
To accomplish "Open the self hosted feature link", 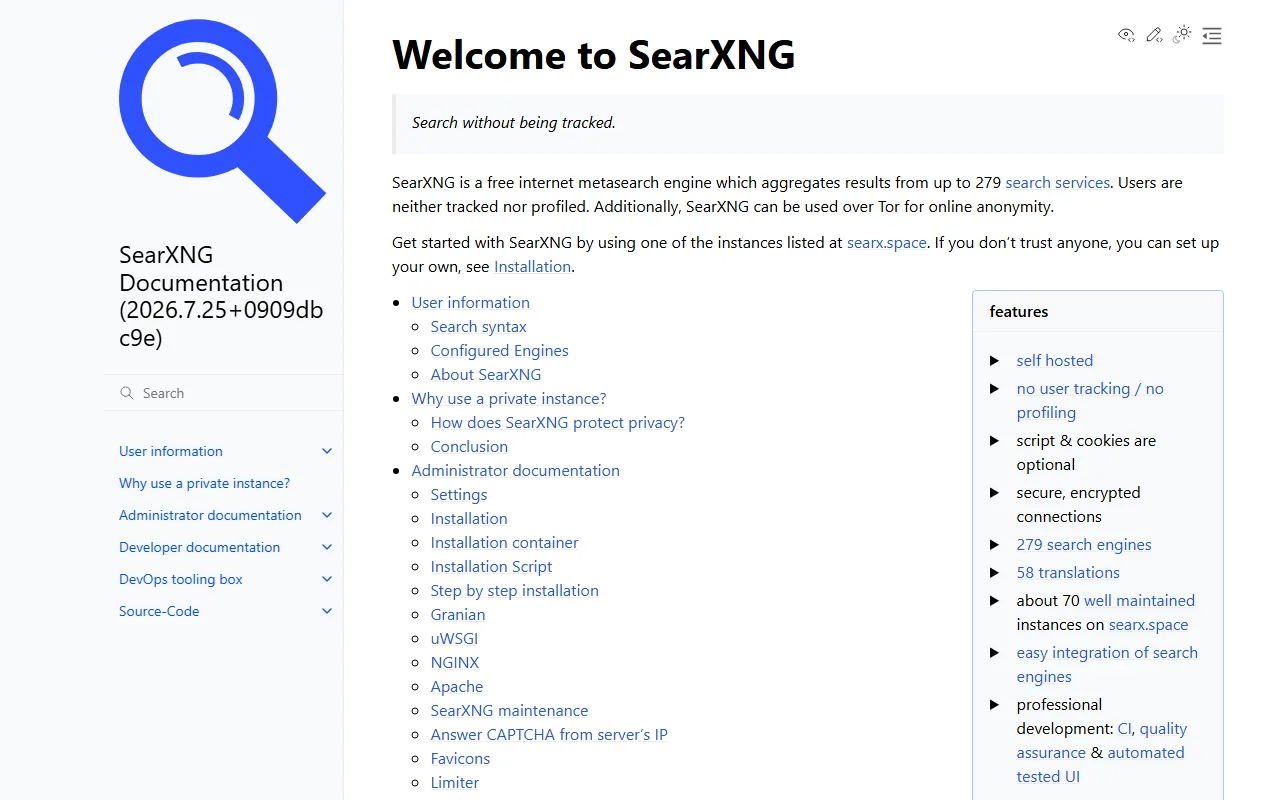I will (x=1054, y=360).
